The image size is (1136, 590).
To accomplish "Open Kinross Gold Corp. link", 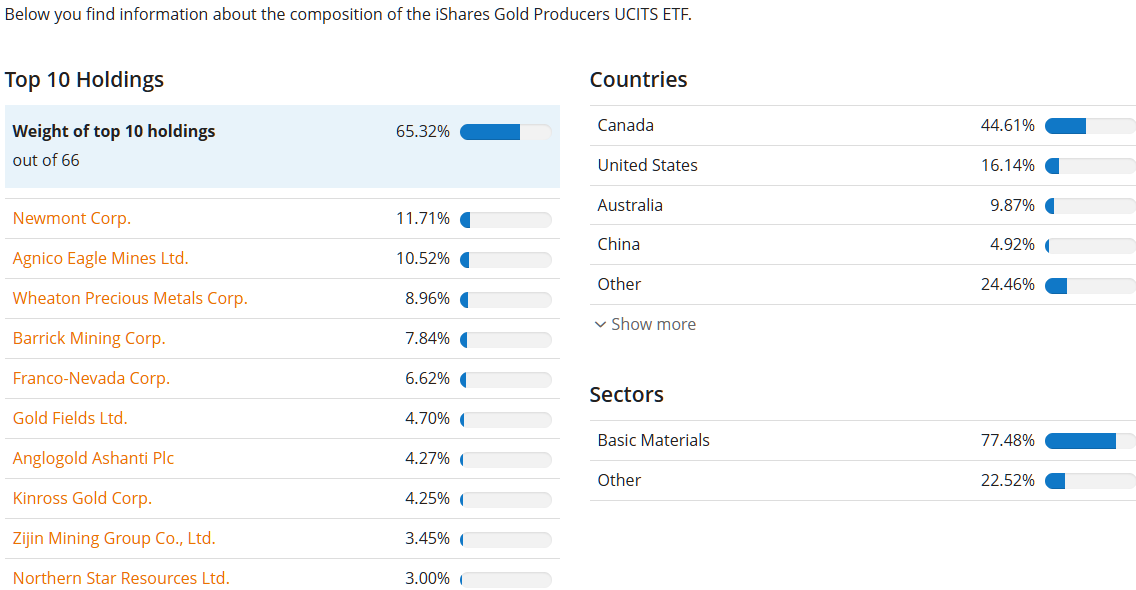I will point(82,498).
